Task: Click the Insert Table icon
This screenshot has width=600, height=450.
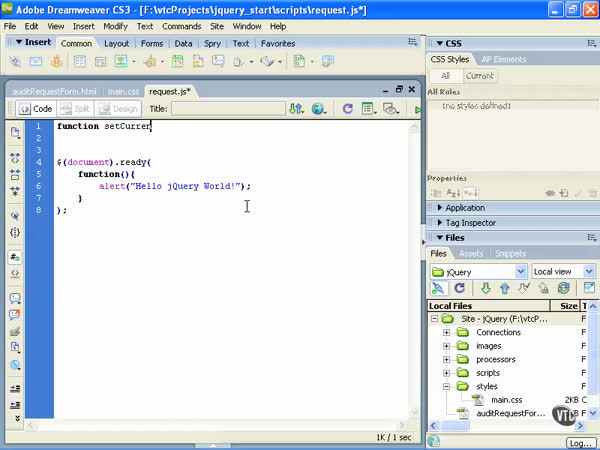Action: [79, 62]
